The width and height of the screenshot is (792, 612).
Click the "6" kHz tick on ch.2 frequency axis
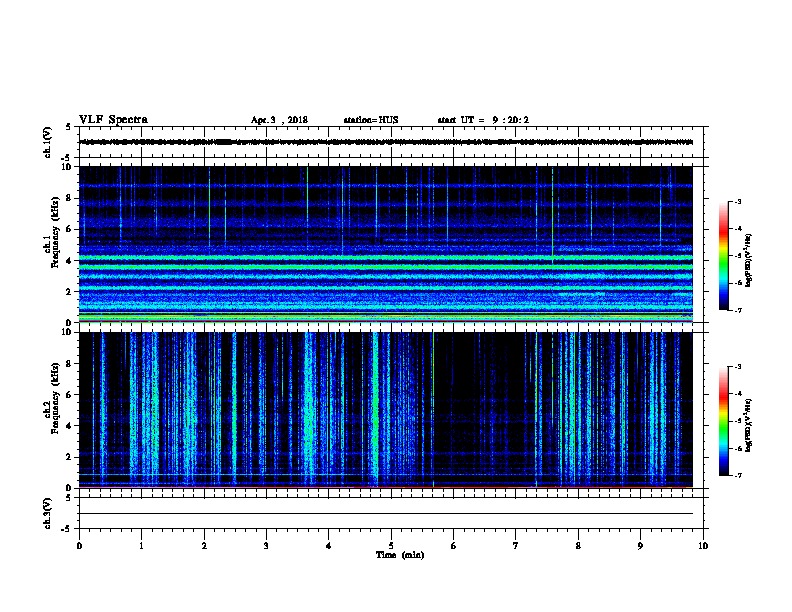point(70,395)
